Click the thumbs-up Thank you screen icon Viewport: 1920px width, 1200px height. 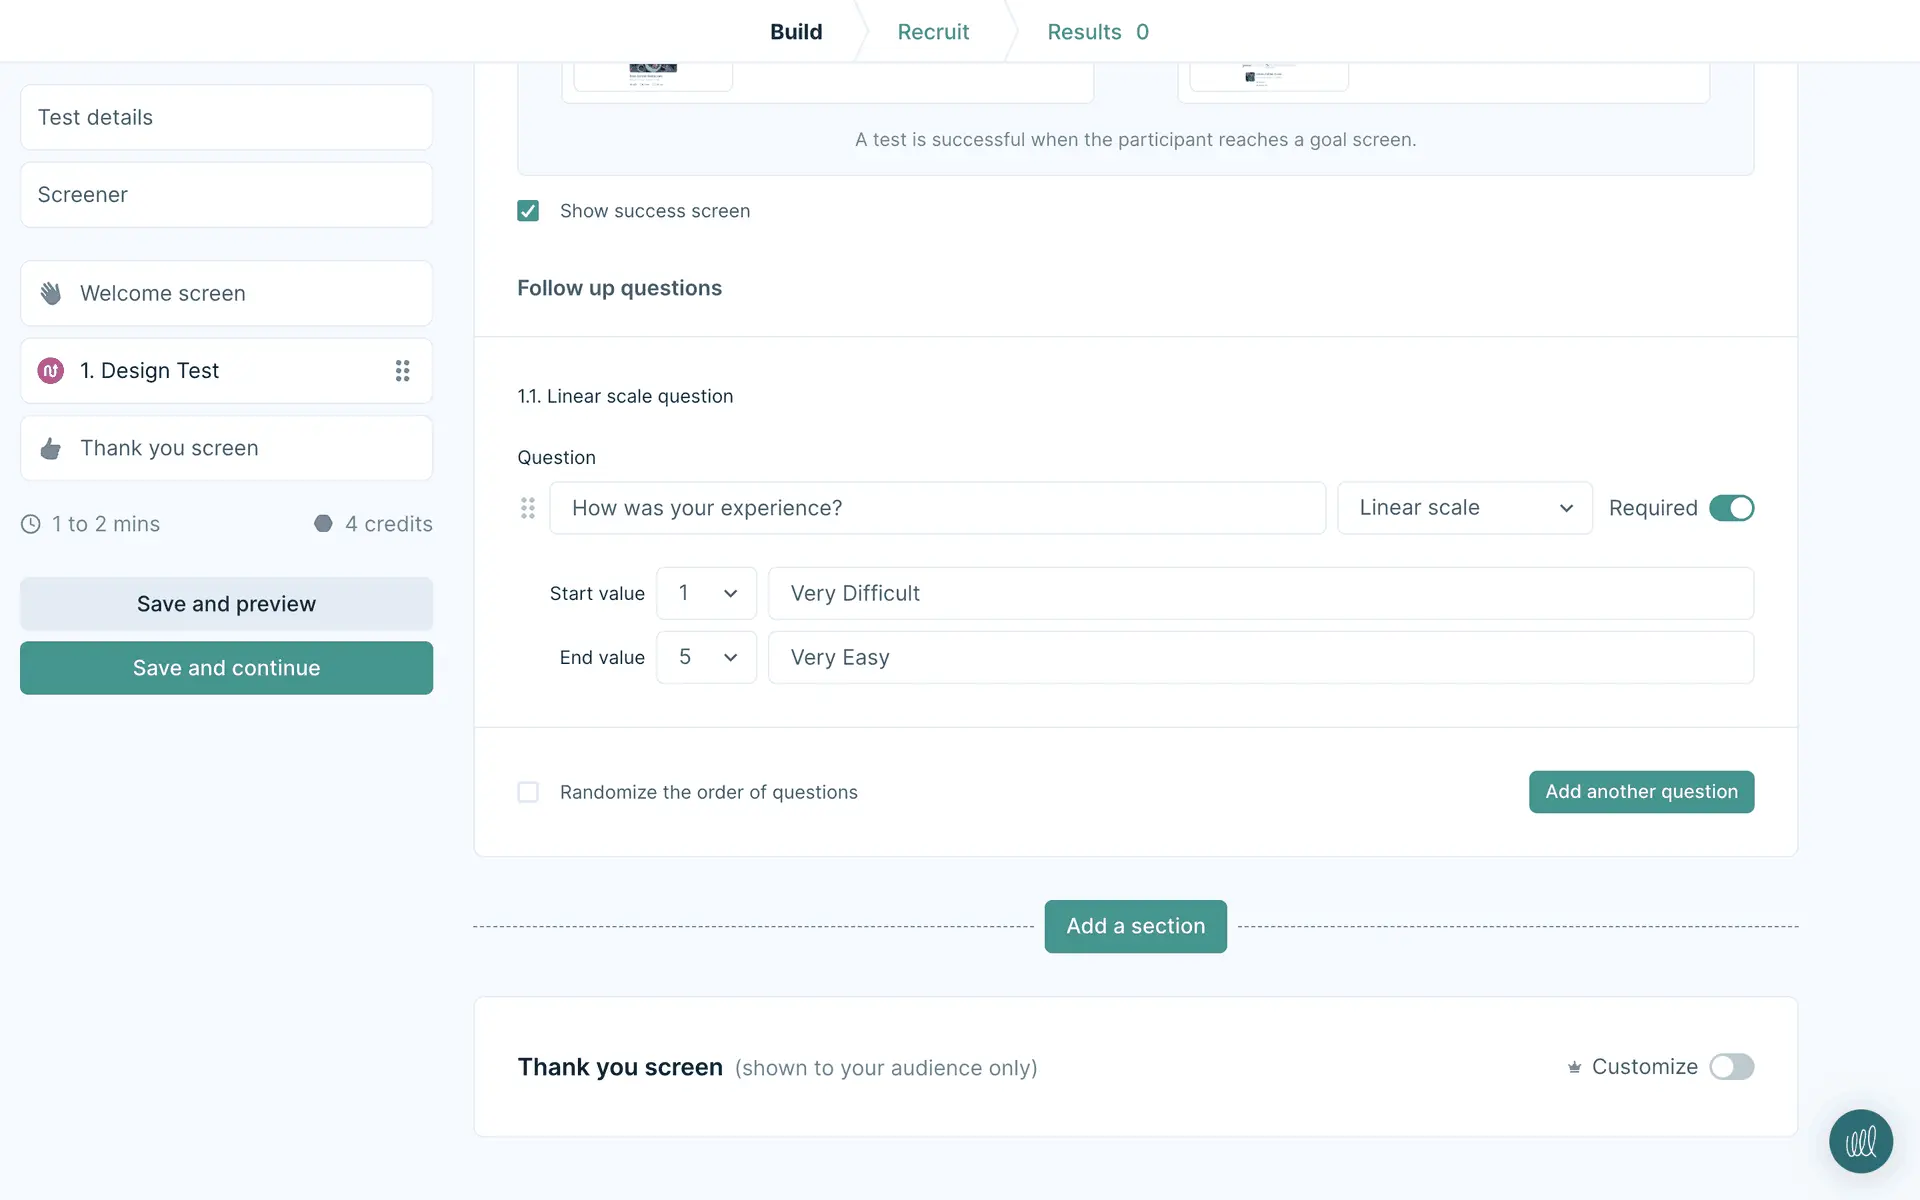(x=51, y=448)
